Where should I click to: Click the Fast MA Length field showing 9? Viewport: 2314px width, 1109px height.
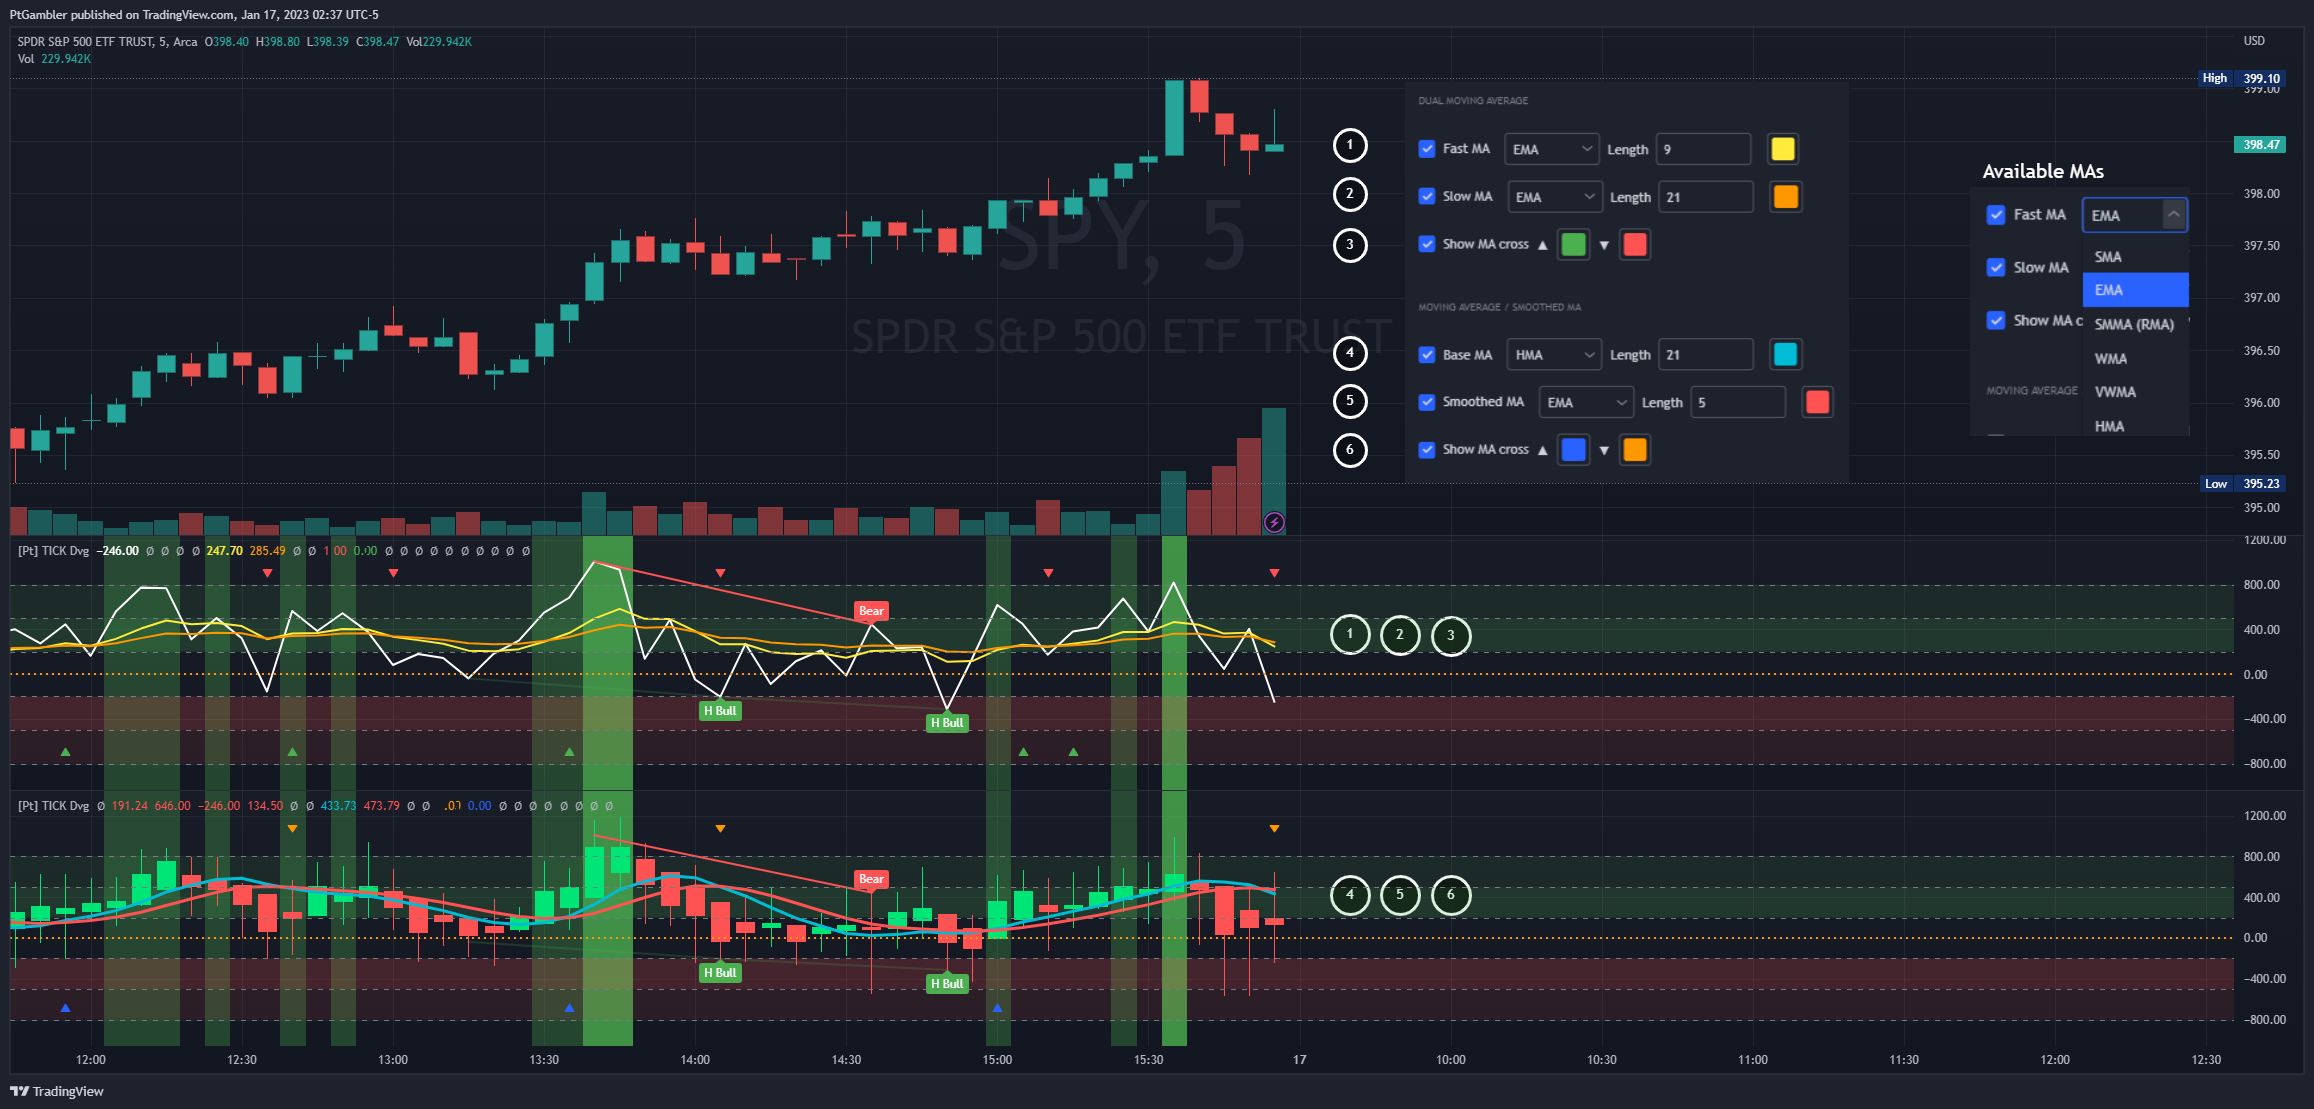1704,149
